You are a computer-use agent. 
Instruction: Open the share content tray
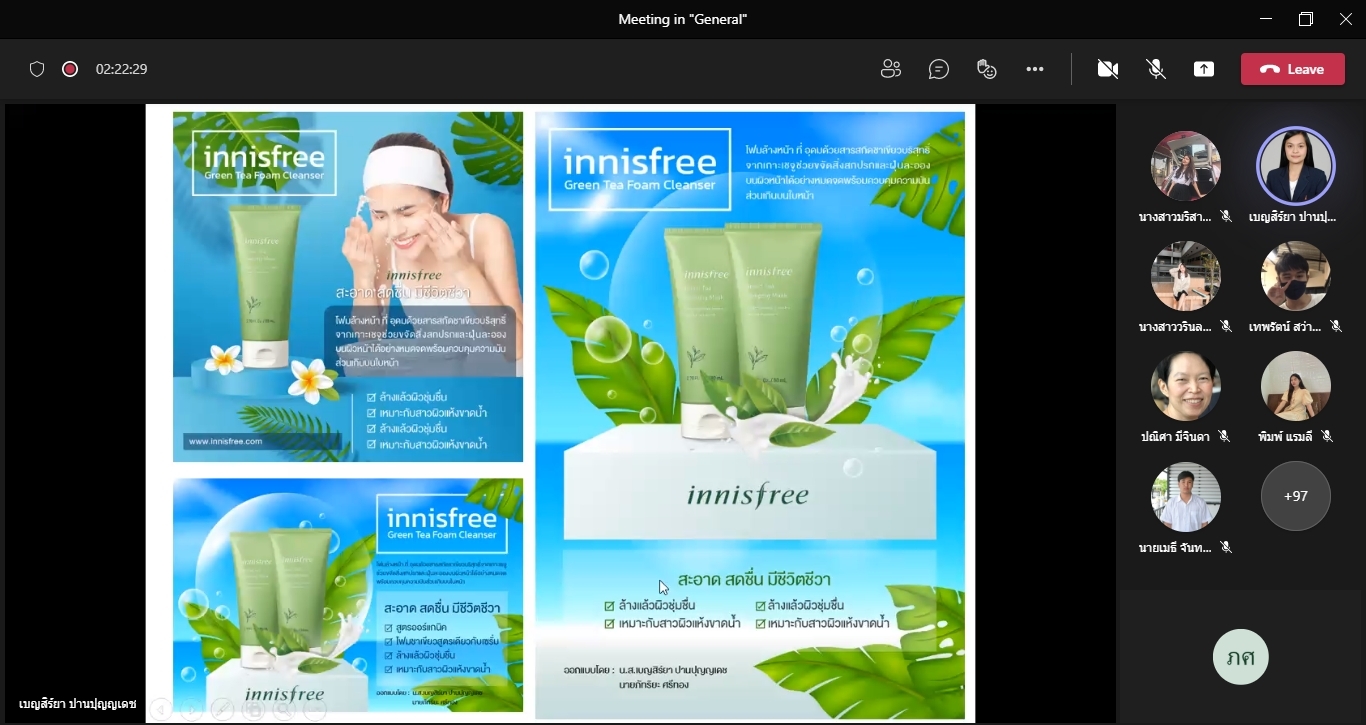coord(1204,69)
